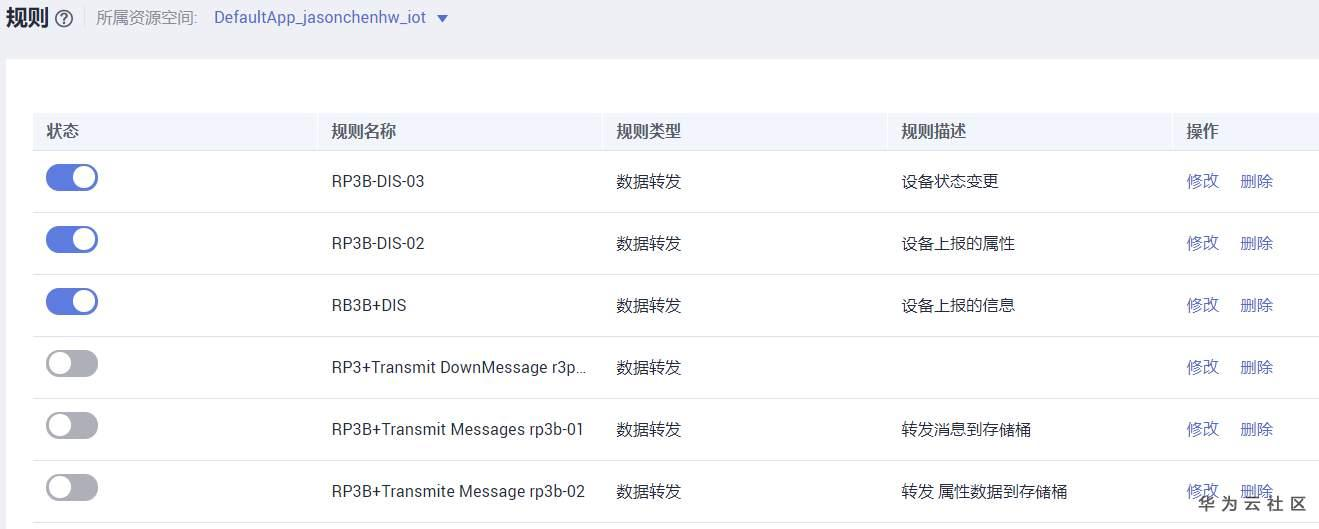Click 修改 for rule RP3B-DIS-03
The width and height of the screenshot is (1319, 529).
point(1202,182)
